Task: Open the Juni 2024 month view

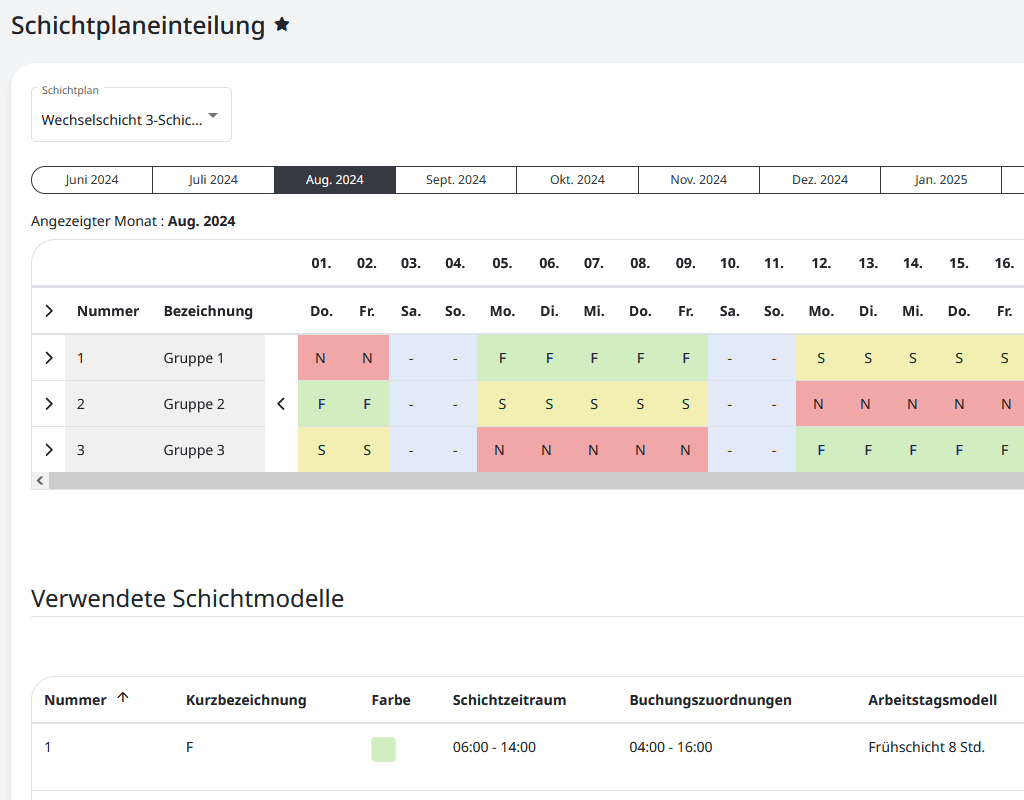Action: click(x=91, y=180)
